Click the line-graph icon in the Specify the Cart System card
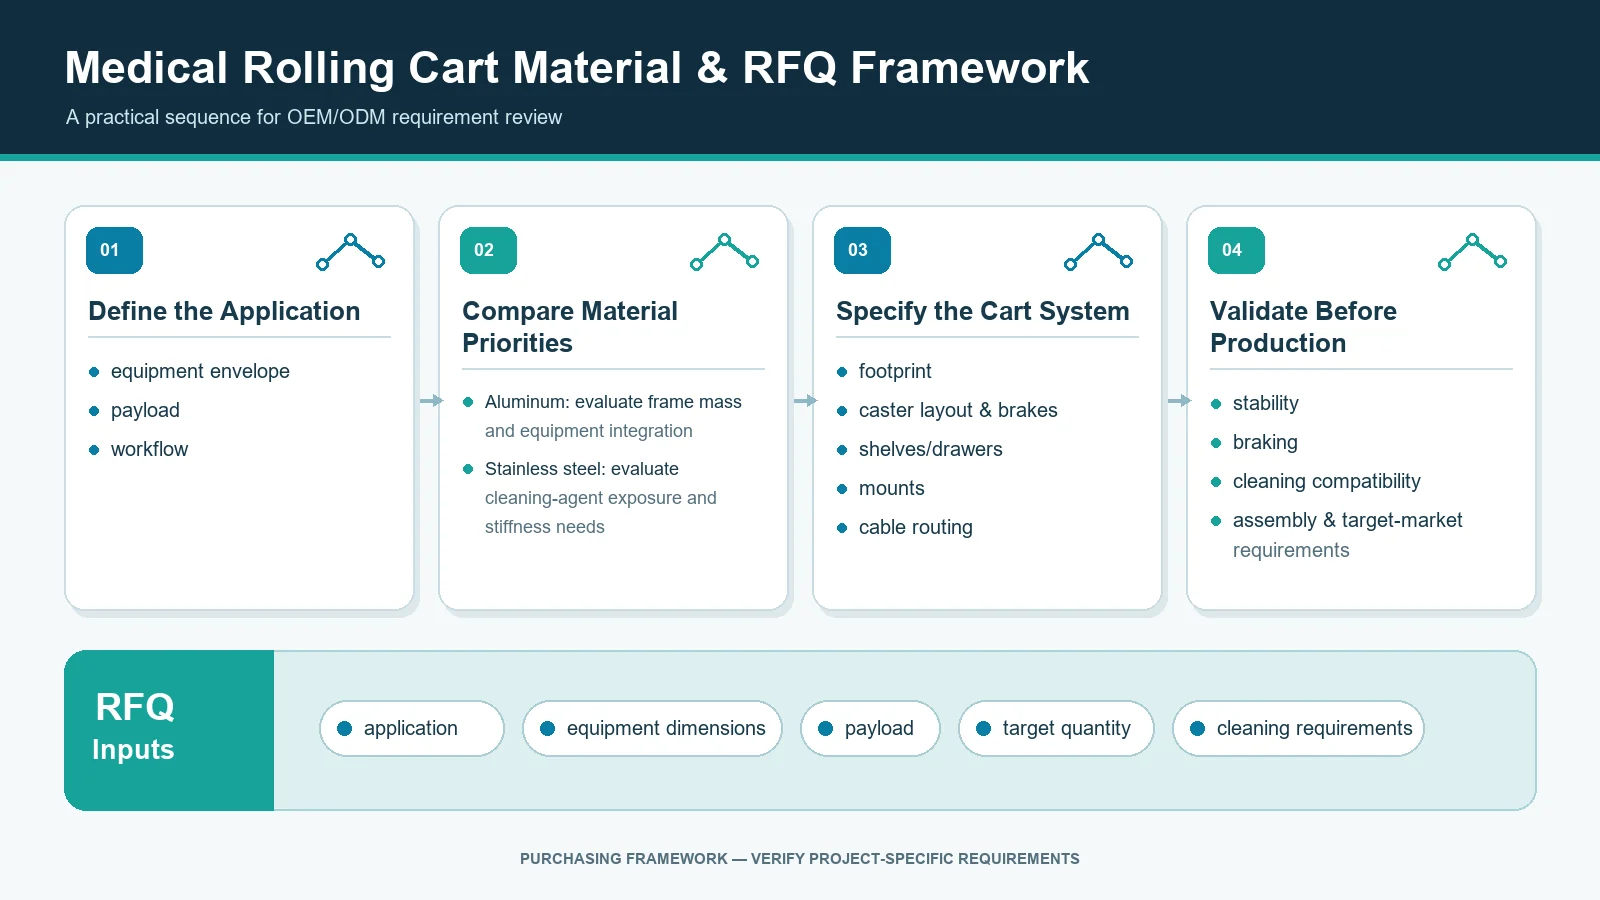Image resolution: width=1600 pixels, height=900 pixels. point(1098,252)
